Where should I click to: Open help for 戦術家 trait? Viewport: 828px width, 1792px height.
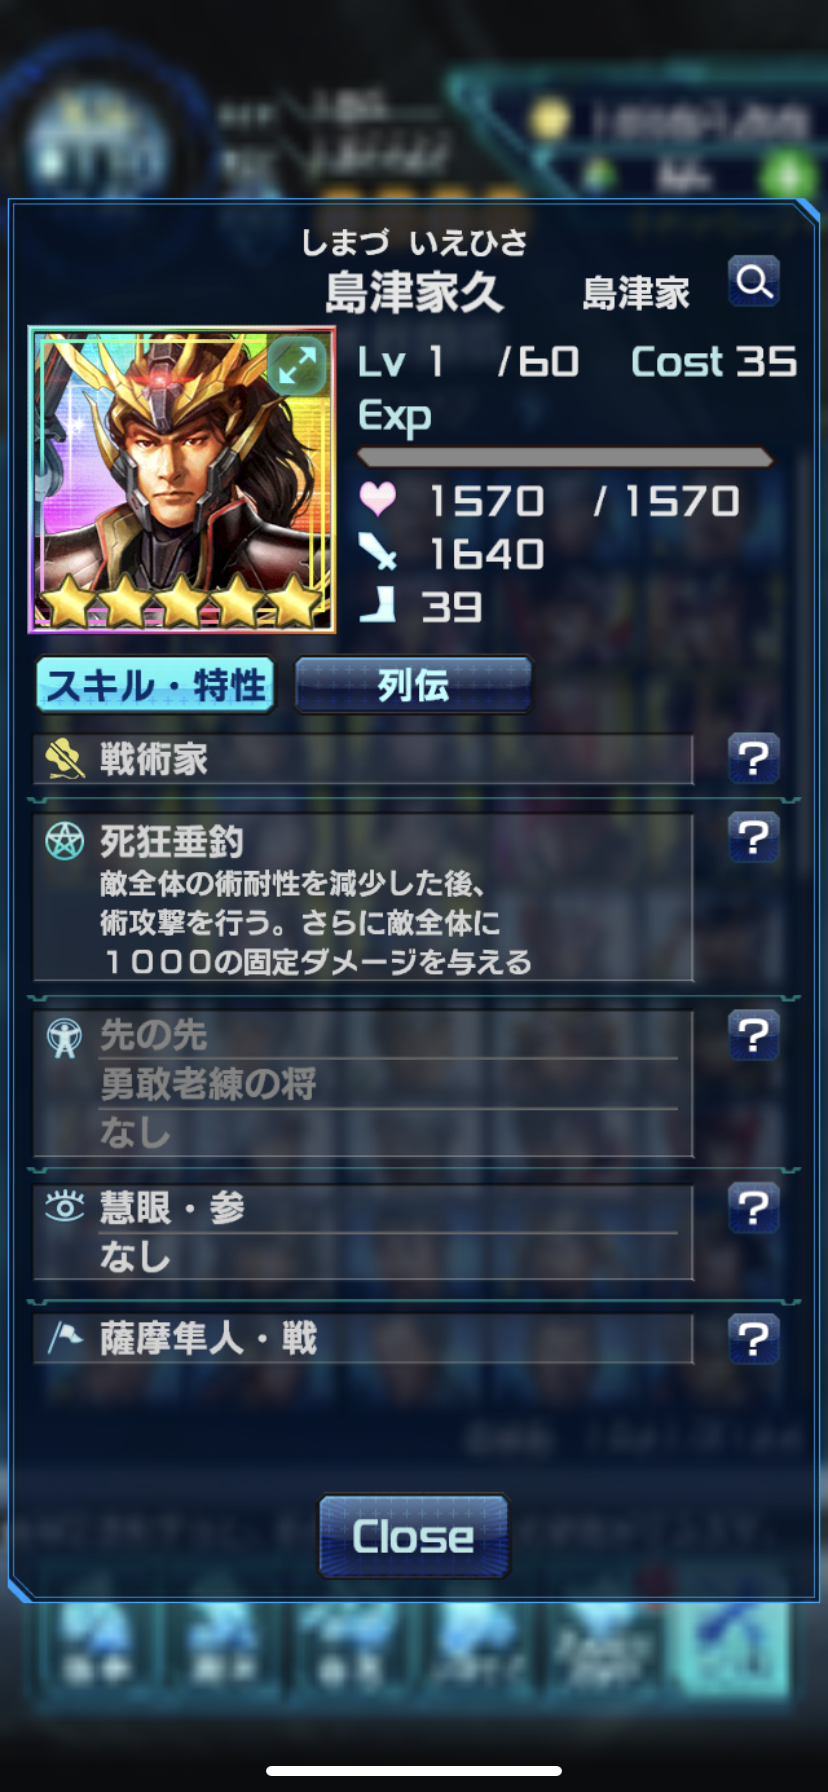[x=754, y=759]
